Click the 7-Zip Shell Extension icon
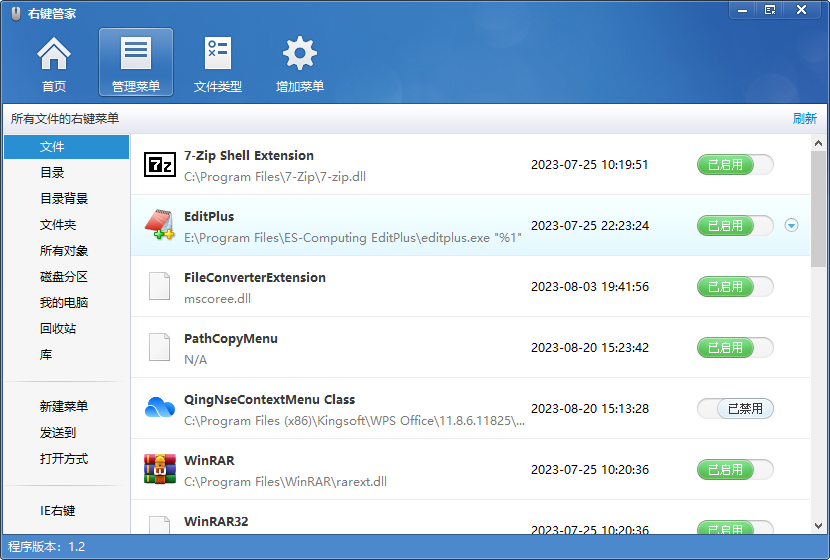This screenshot has width=830, height=560. pyautogui.click(x=160, y=165)
